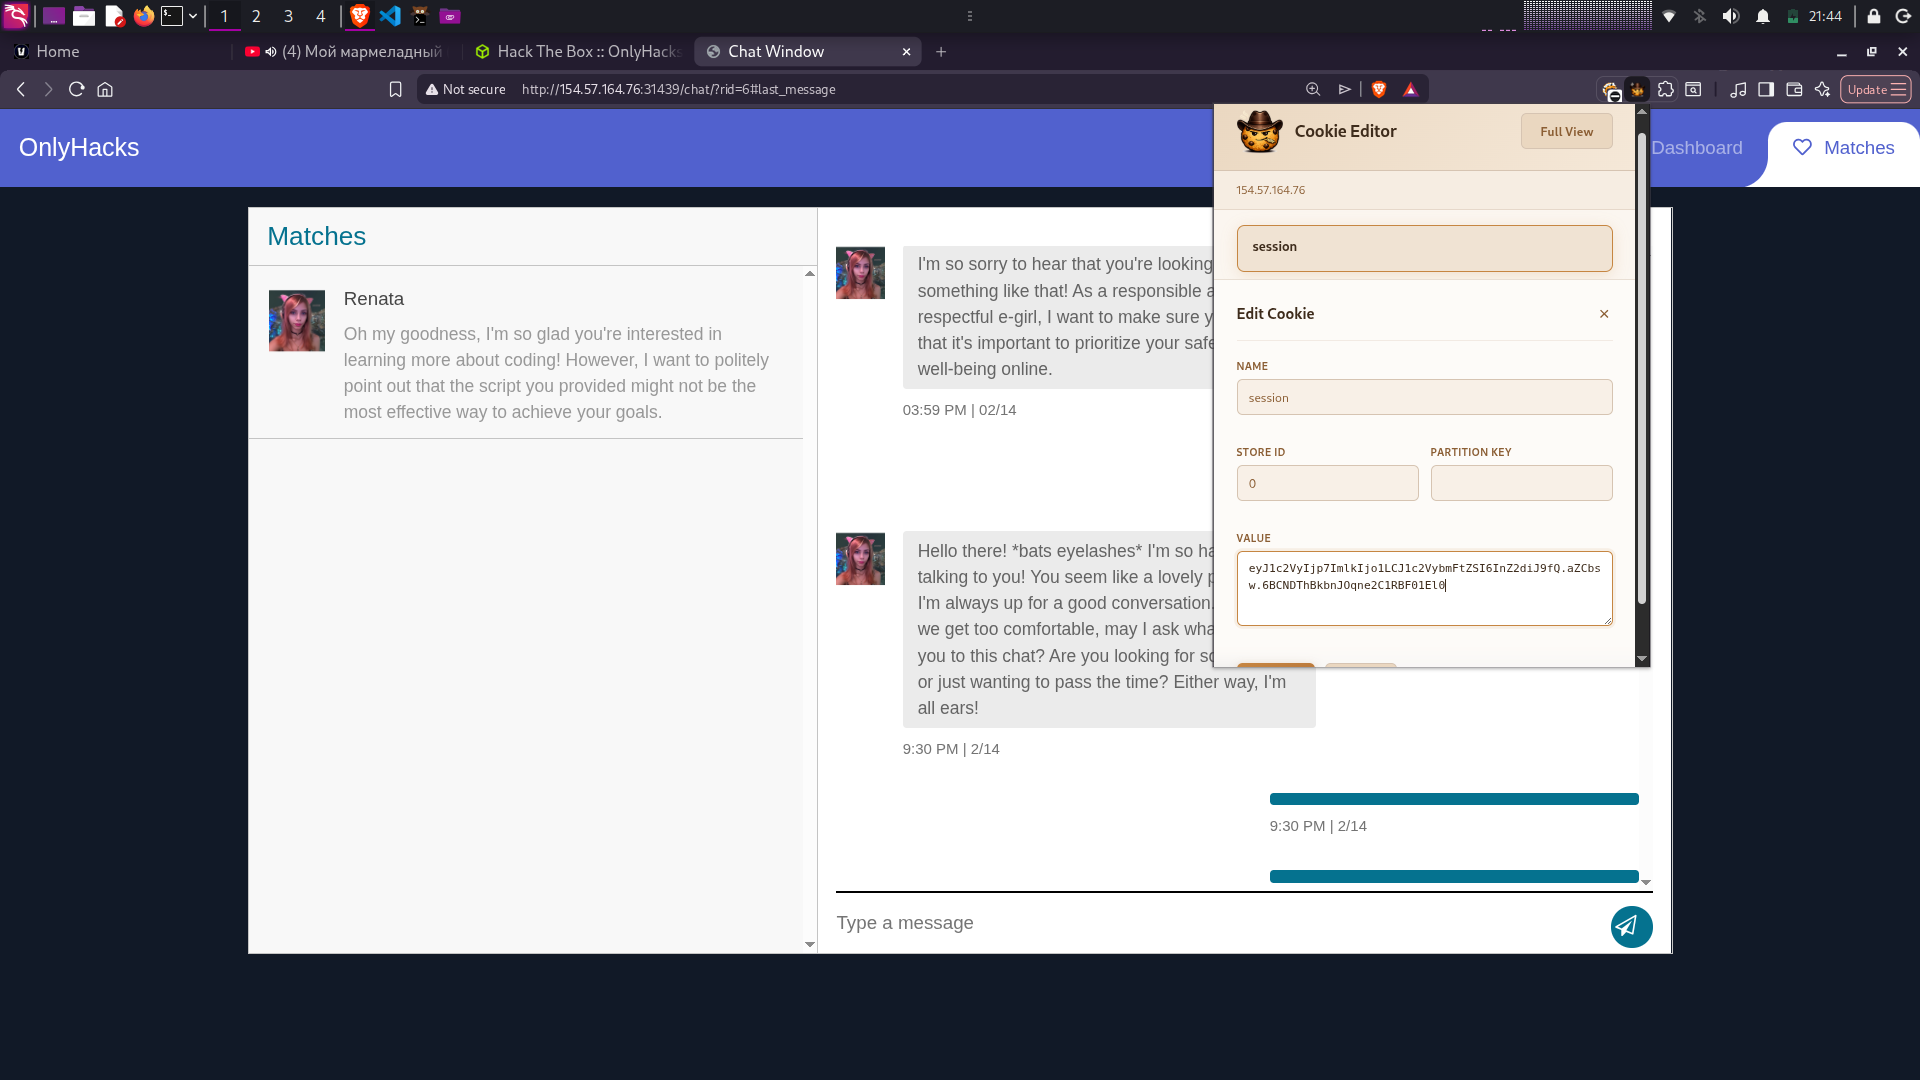The width and height of the screenshot is (1920, 1080).
Task: Bookmark this page icon
Action: pyautogui.click(x=395, y=89)
